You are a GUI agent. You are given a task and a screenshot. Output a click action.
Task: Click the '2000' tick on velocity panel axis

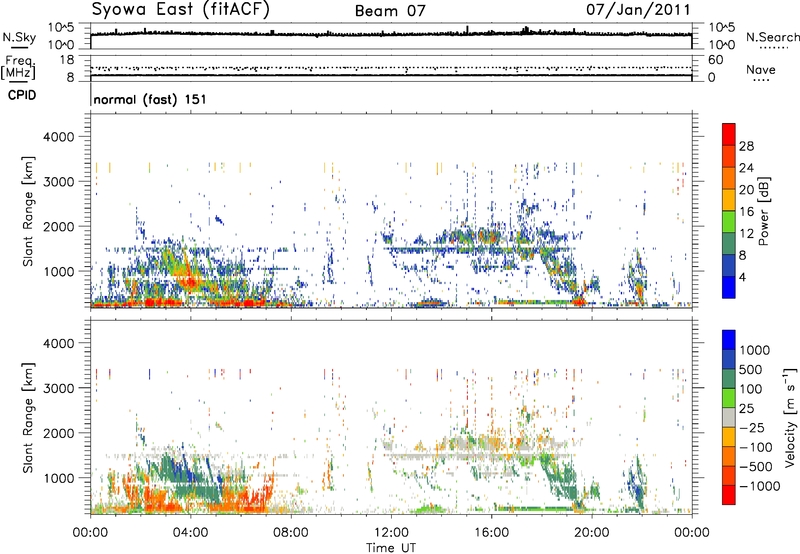tap(58, 433)
